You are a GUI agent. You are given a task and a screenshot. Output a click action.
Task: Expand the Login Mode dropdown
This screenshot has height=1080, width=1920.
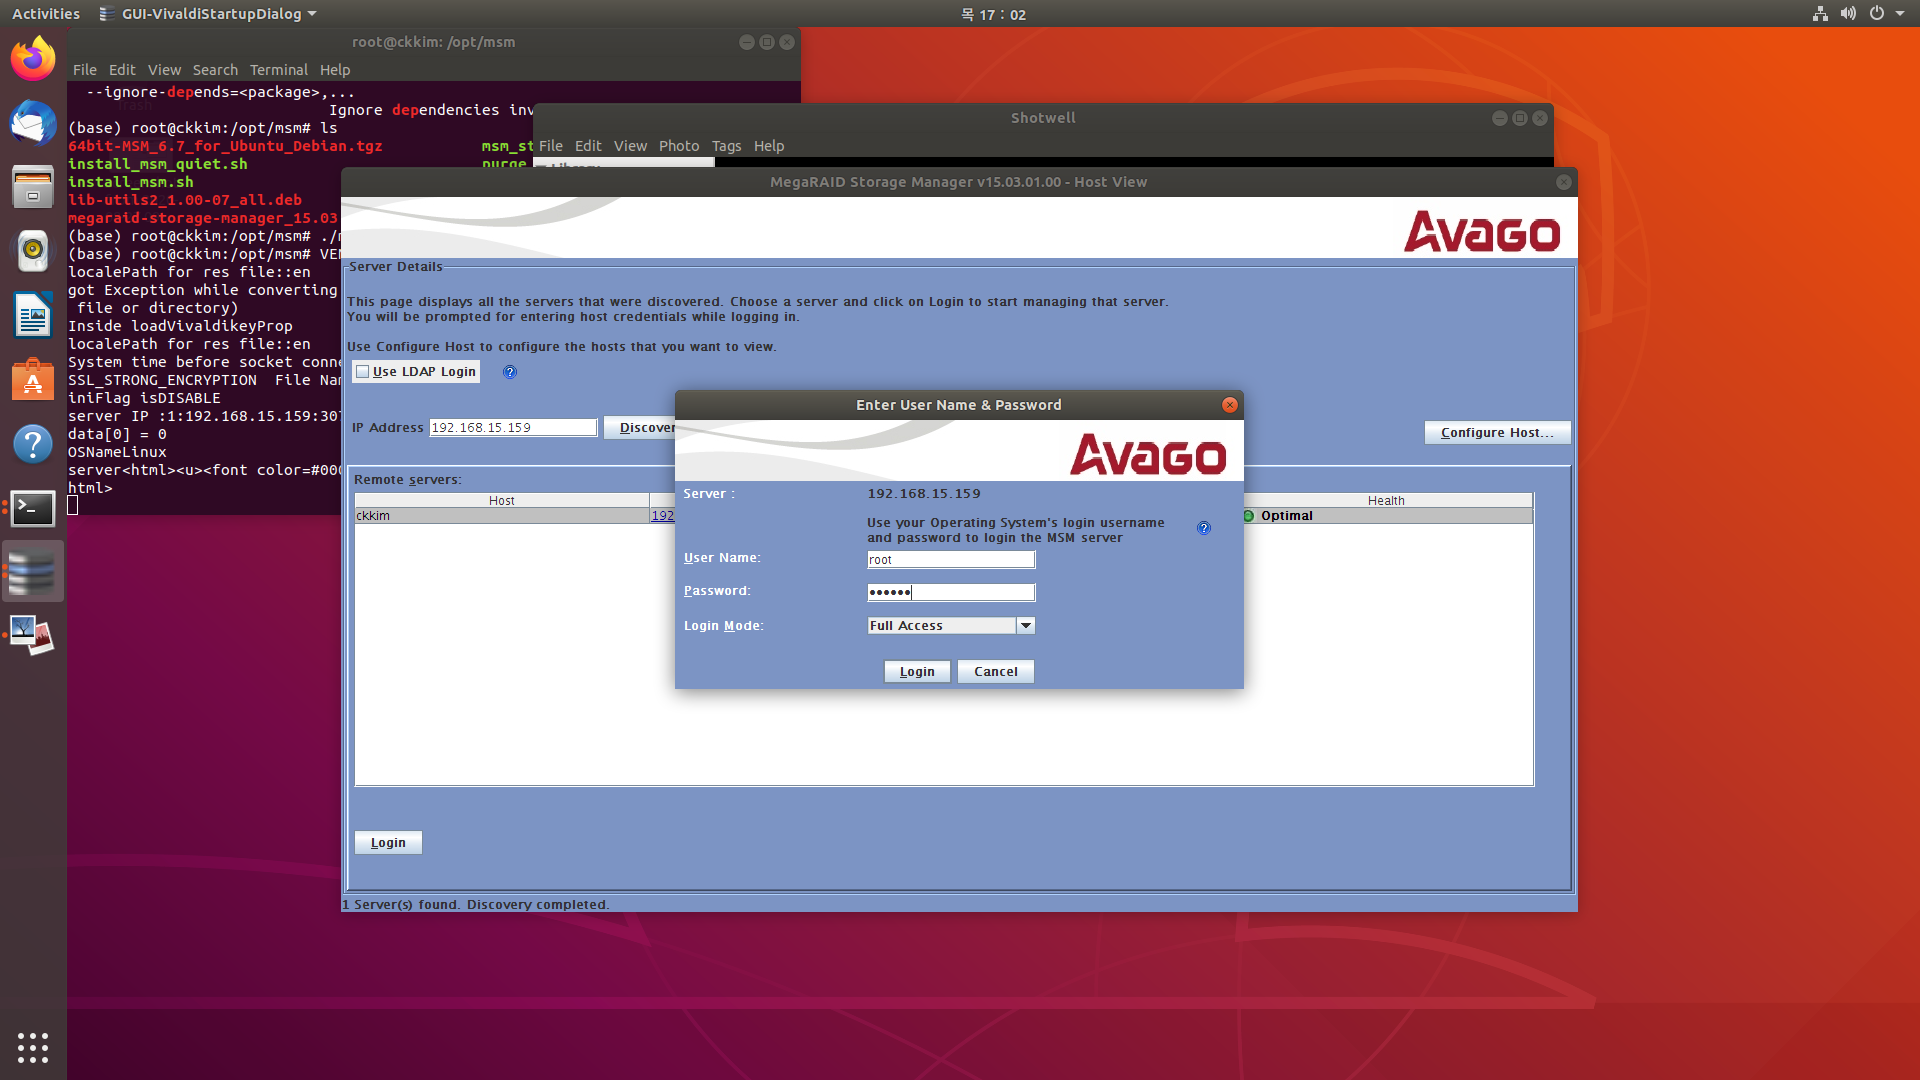point(1026,626)
